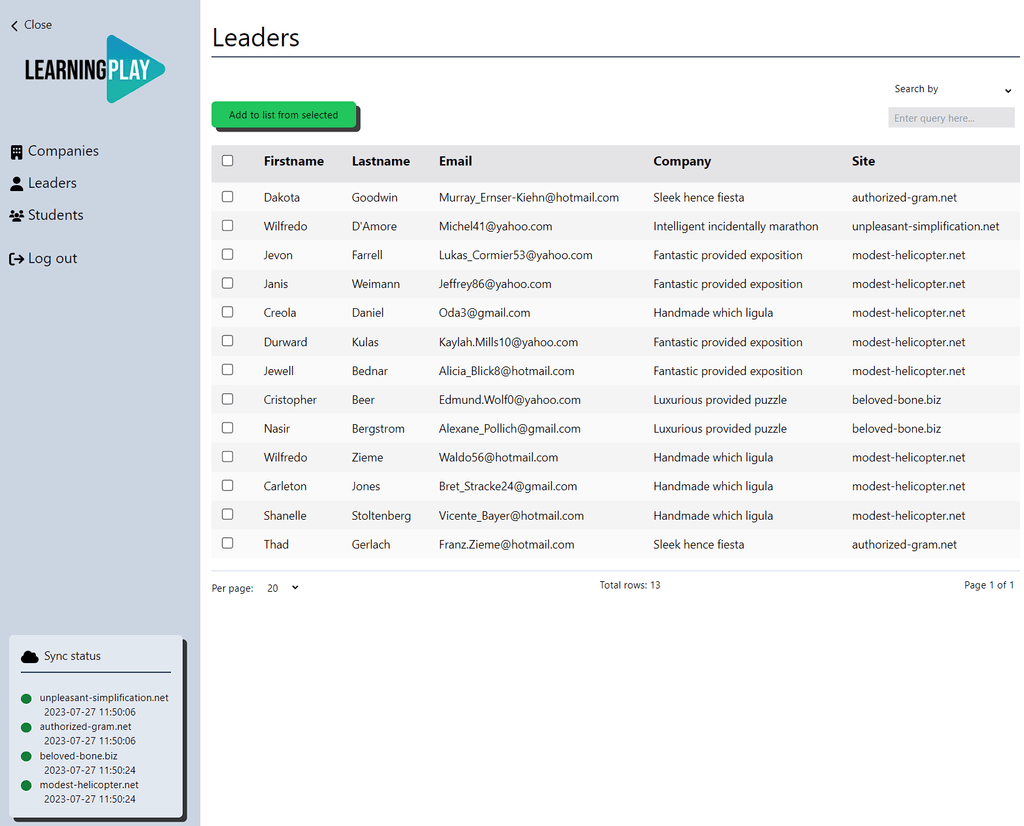1024x826 pixels.
Task: Go to the Companies menu item
Action: click(63, 151)
